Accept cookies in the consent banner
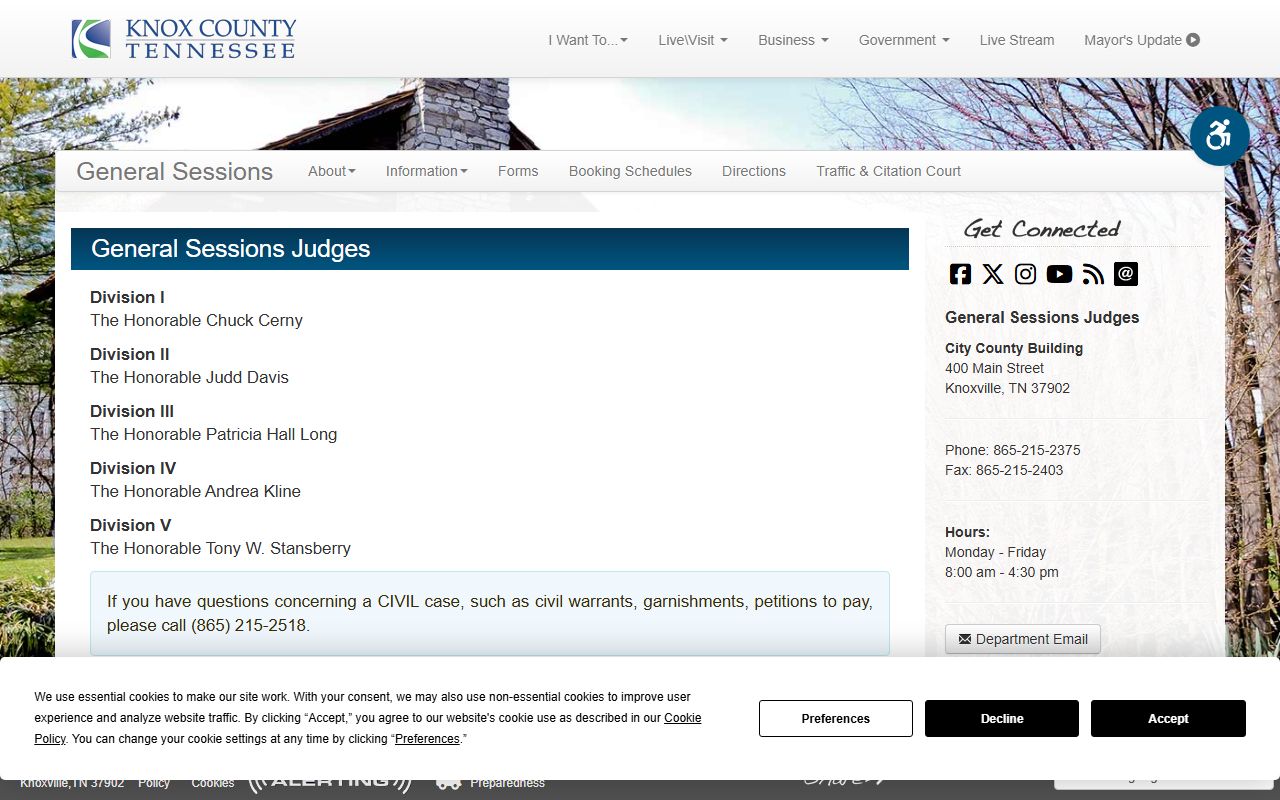Image resolution: width=1280 pixels, height=800 pixels. tap(1168, 718)
